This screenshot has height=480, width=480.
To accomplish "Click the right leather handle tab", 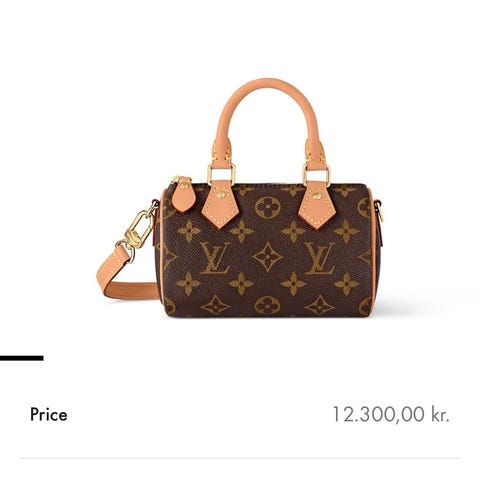I will coord(317,205).
